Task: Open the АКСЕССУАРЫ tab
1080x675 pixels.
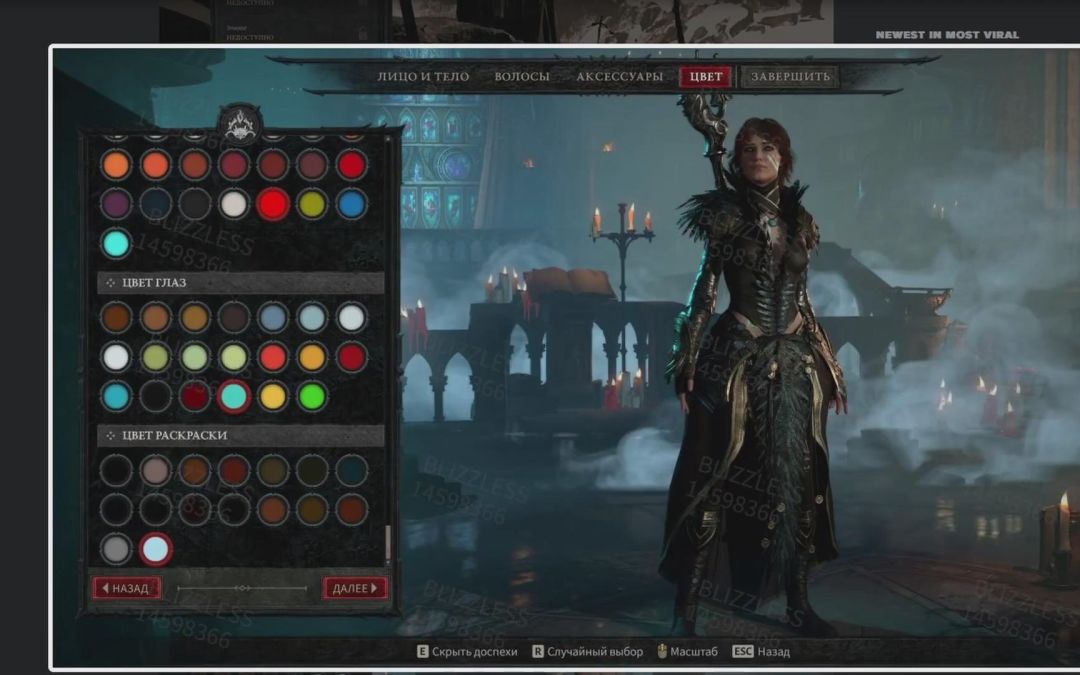Action: [x=619, y=76]
